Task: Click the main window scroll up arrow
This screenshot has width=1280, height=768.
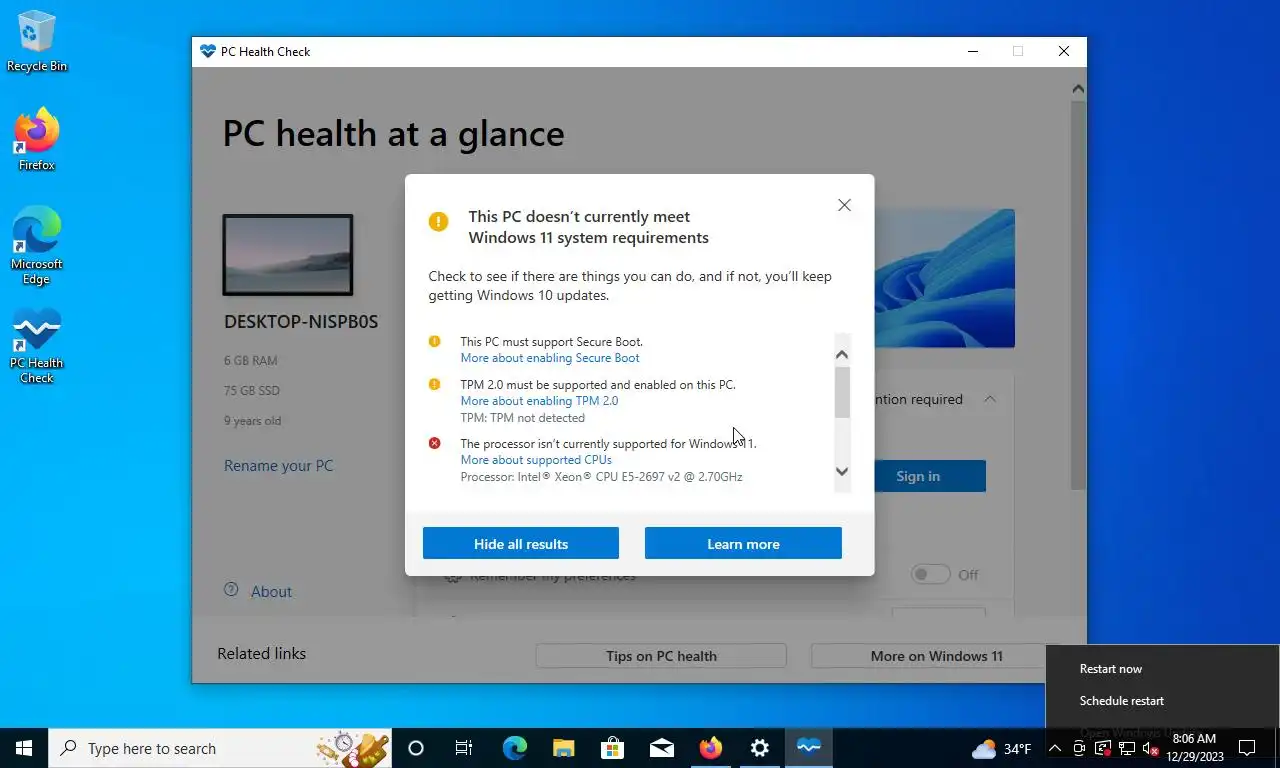Action: 1078,89
